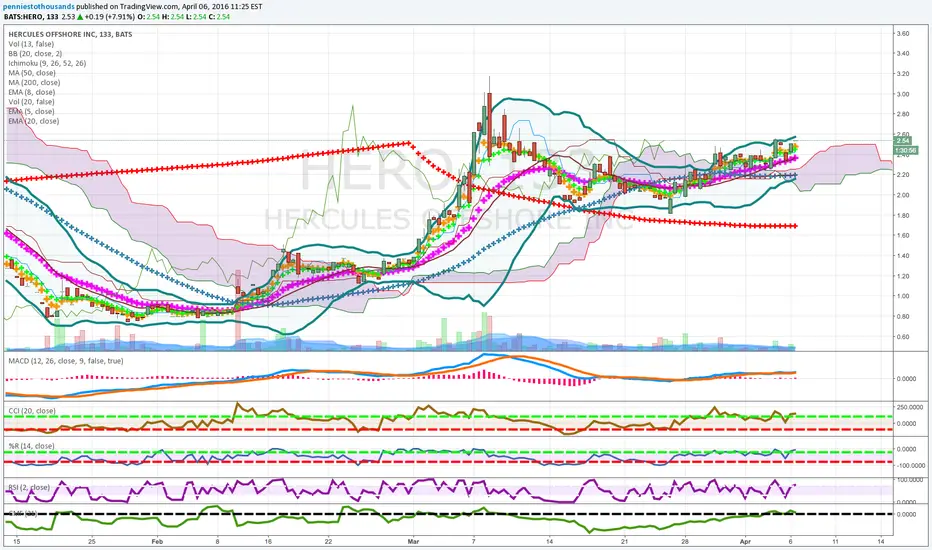932x550 pixels.
Task: Click the 25 date axis label
Action: point(91,542)
